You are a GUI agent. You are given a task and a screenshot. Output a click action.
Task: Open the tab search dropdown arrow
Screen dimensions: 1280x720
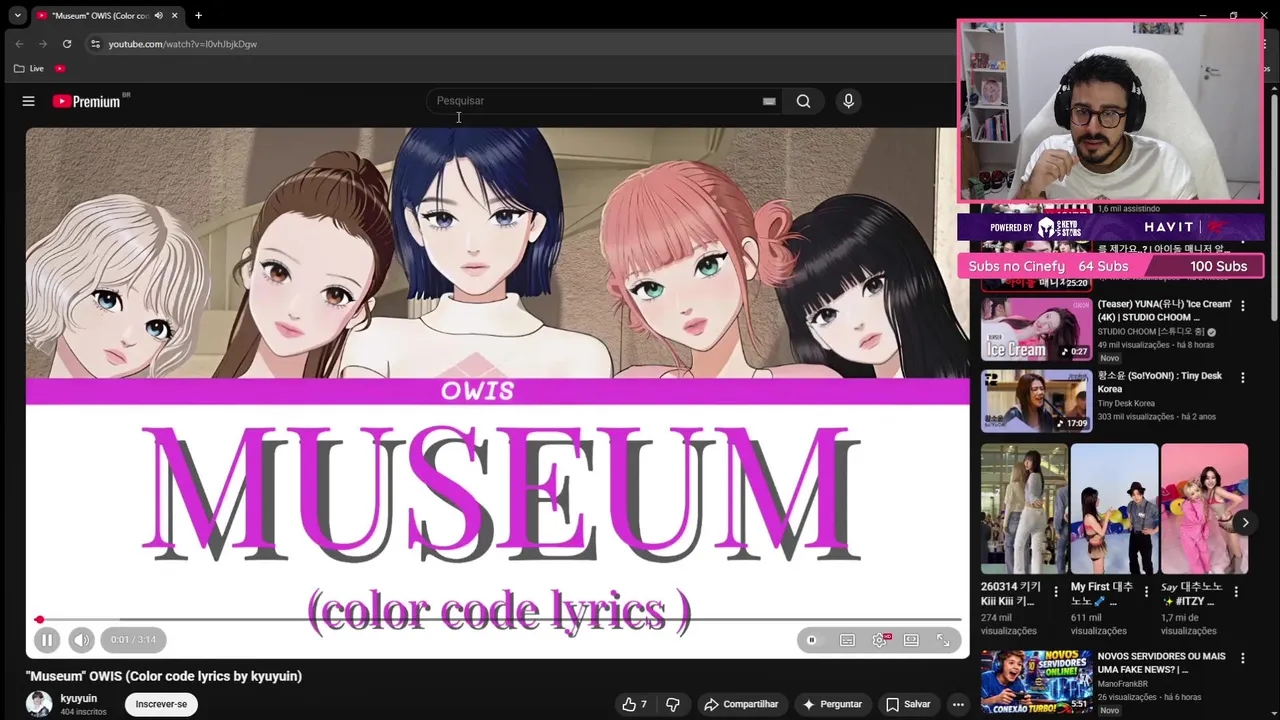17,16
